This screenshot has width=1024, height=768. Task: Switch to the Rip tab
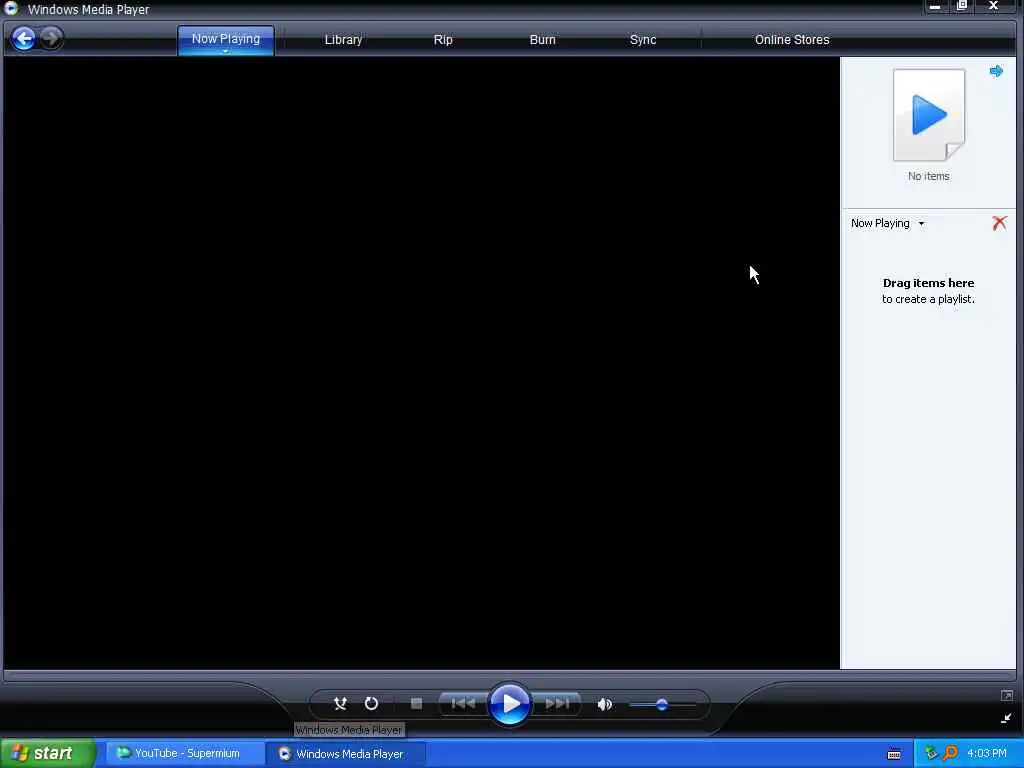pos(443,40)
